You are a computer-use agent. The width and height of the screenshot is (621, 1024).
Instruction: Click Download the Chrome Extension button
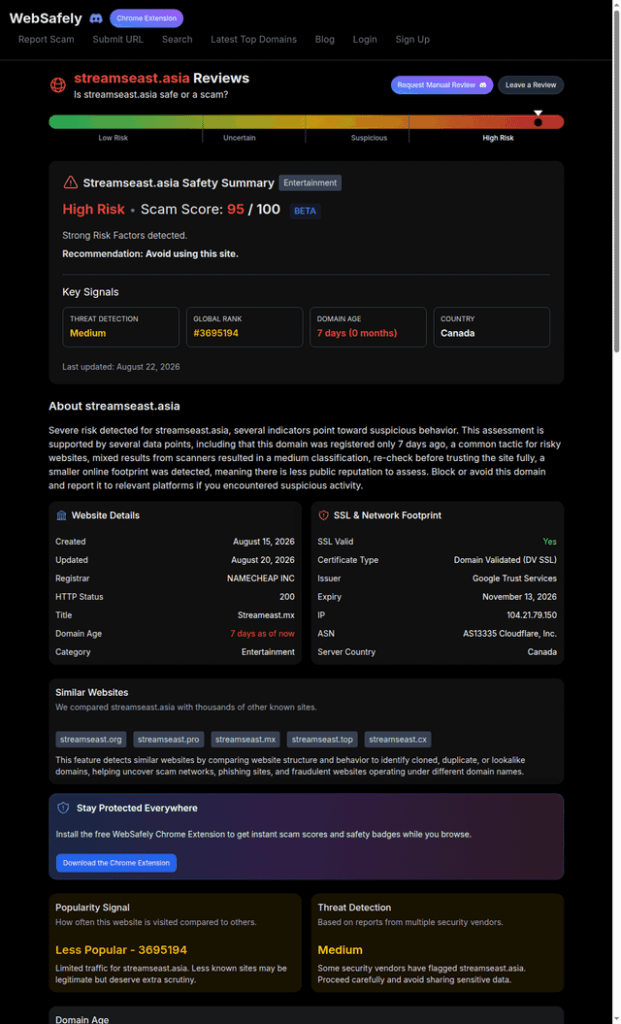(116, 863)
